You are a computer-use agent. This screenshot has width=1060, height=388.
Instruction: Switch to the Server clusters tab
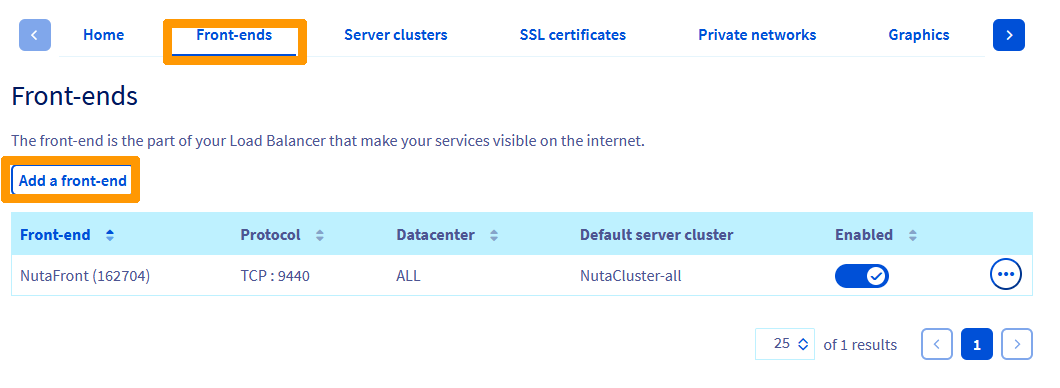tap(395, 34)
